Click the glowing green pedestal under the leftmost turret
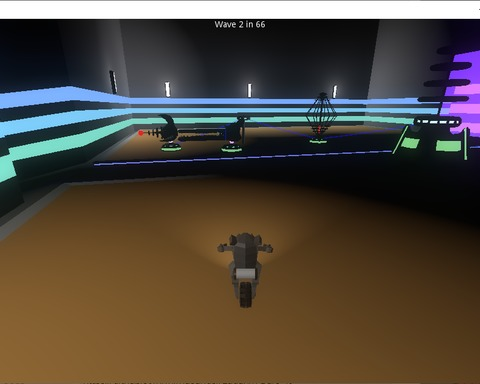The width and height of the screenshot is (480, 384). coord(171,147)
